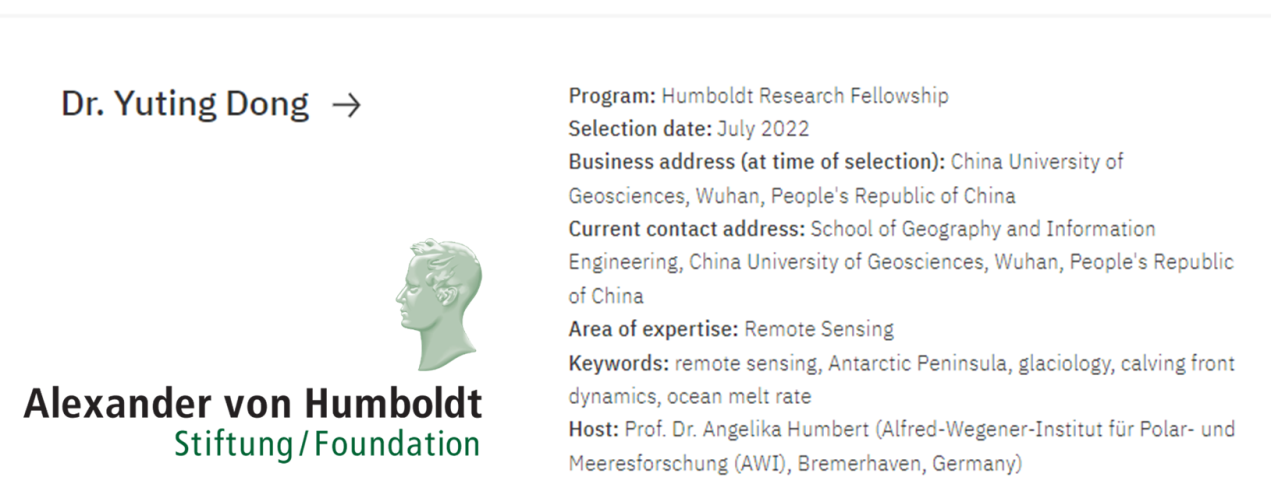The image size is (1271, 498).
Task: Click the "Current contact address:" label
Action: coord(686,229)
